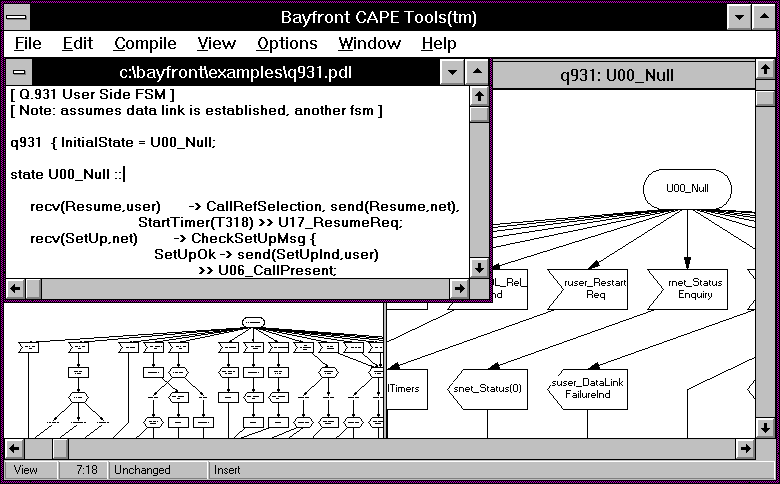Viewport: 780px width, 484px height.
Task: Maximize the q931.pdl editor window
Action: coord(477,73)
